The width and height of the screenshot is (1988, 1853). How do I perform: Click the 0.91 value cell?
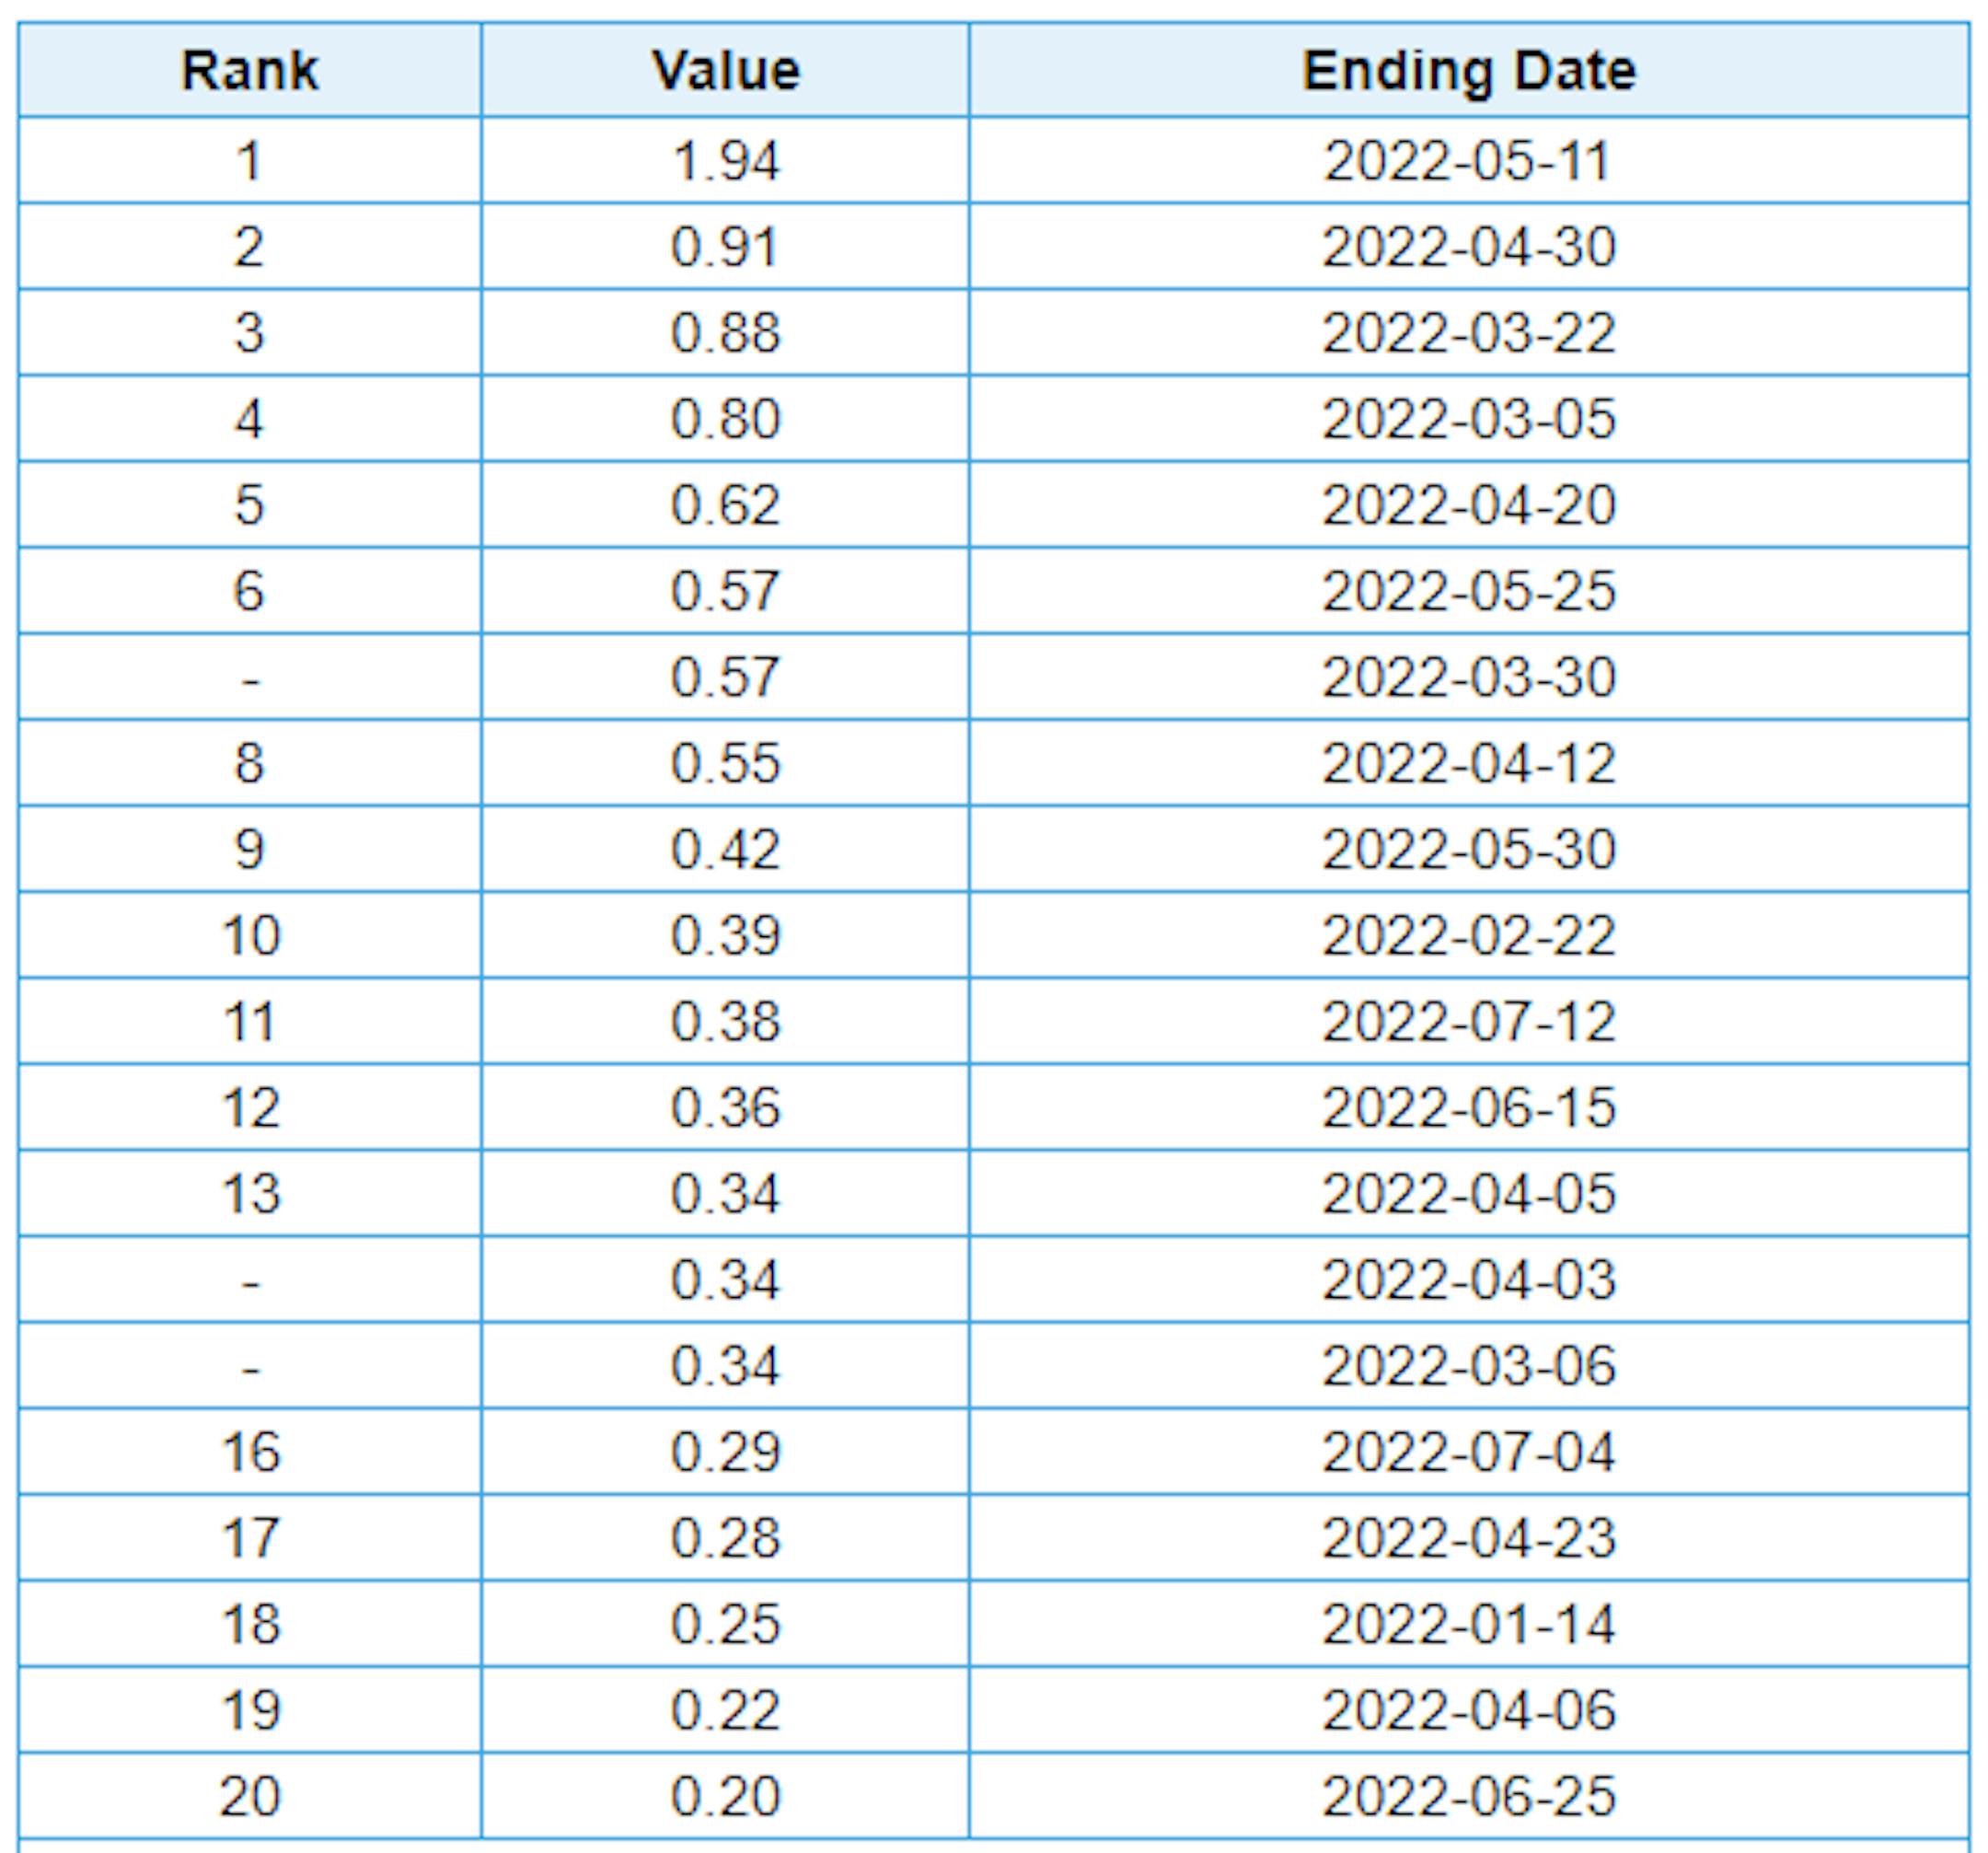click(x=725, y=247)
